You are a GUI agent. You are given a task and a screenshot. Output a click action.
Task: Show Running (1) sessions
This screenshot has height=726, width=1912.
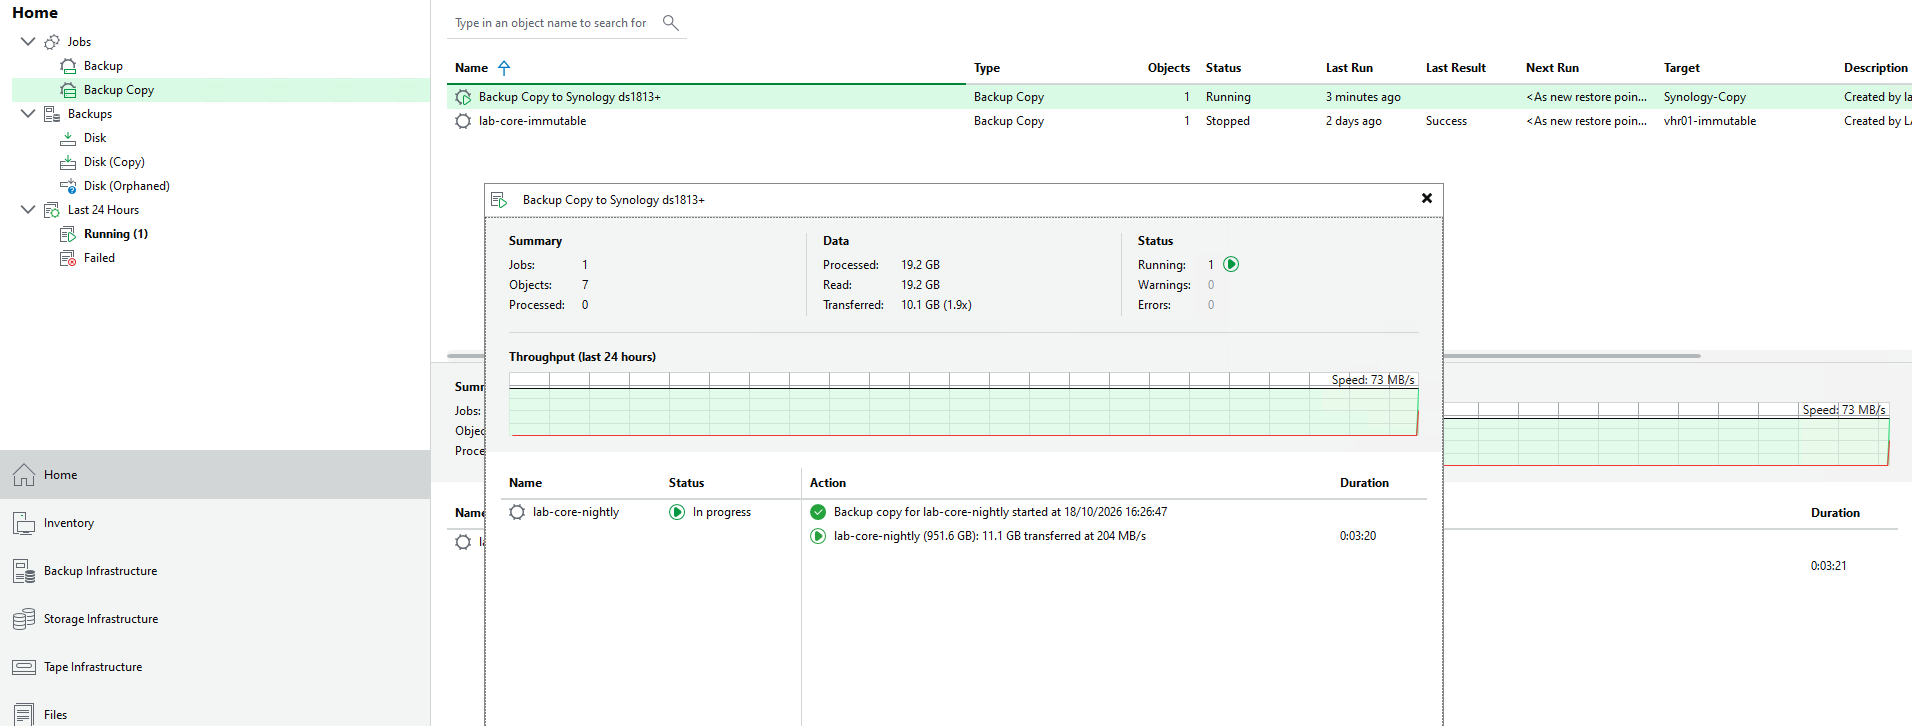[115, 234]
